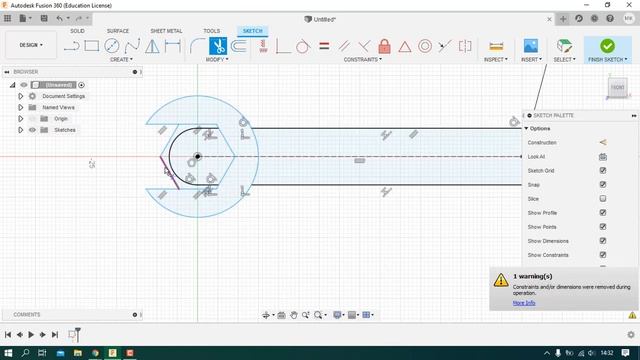Switch to the TOOLS tab
The height and width of the screenshot is (360, 640).
point(211,31)
